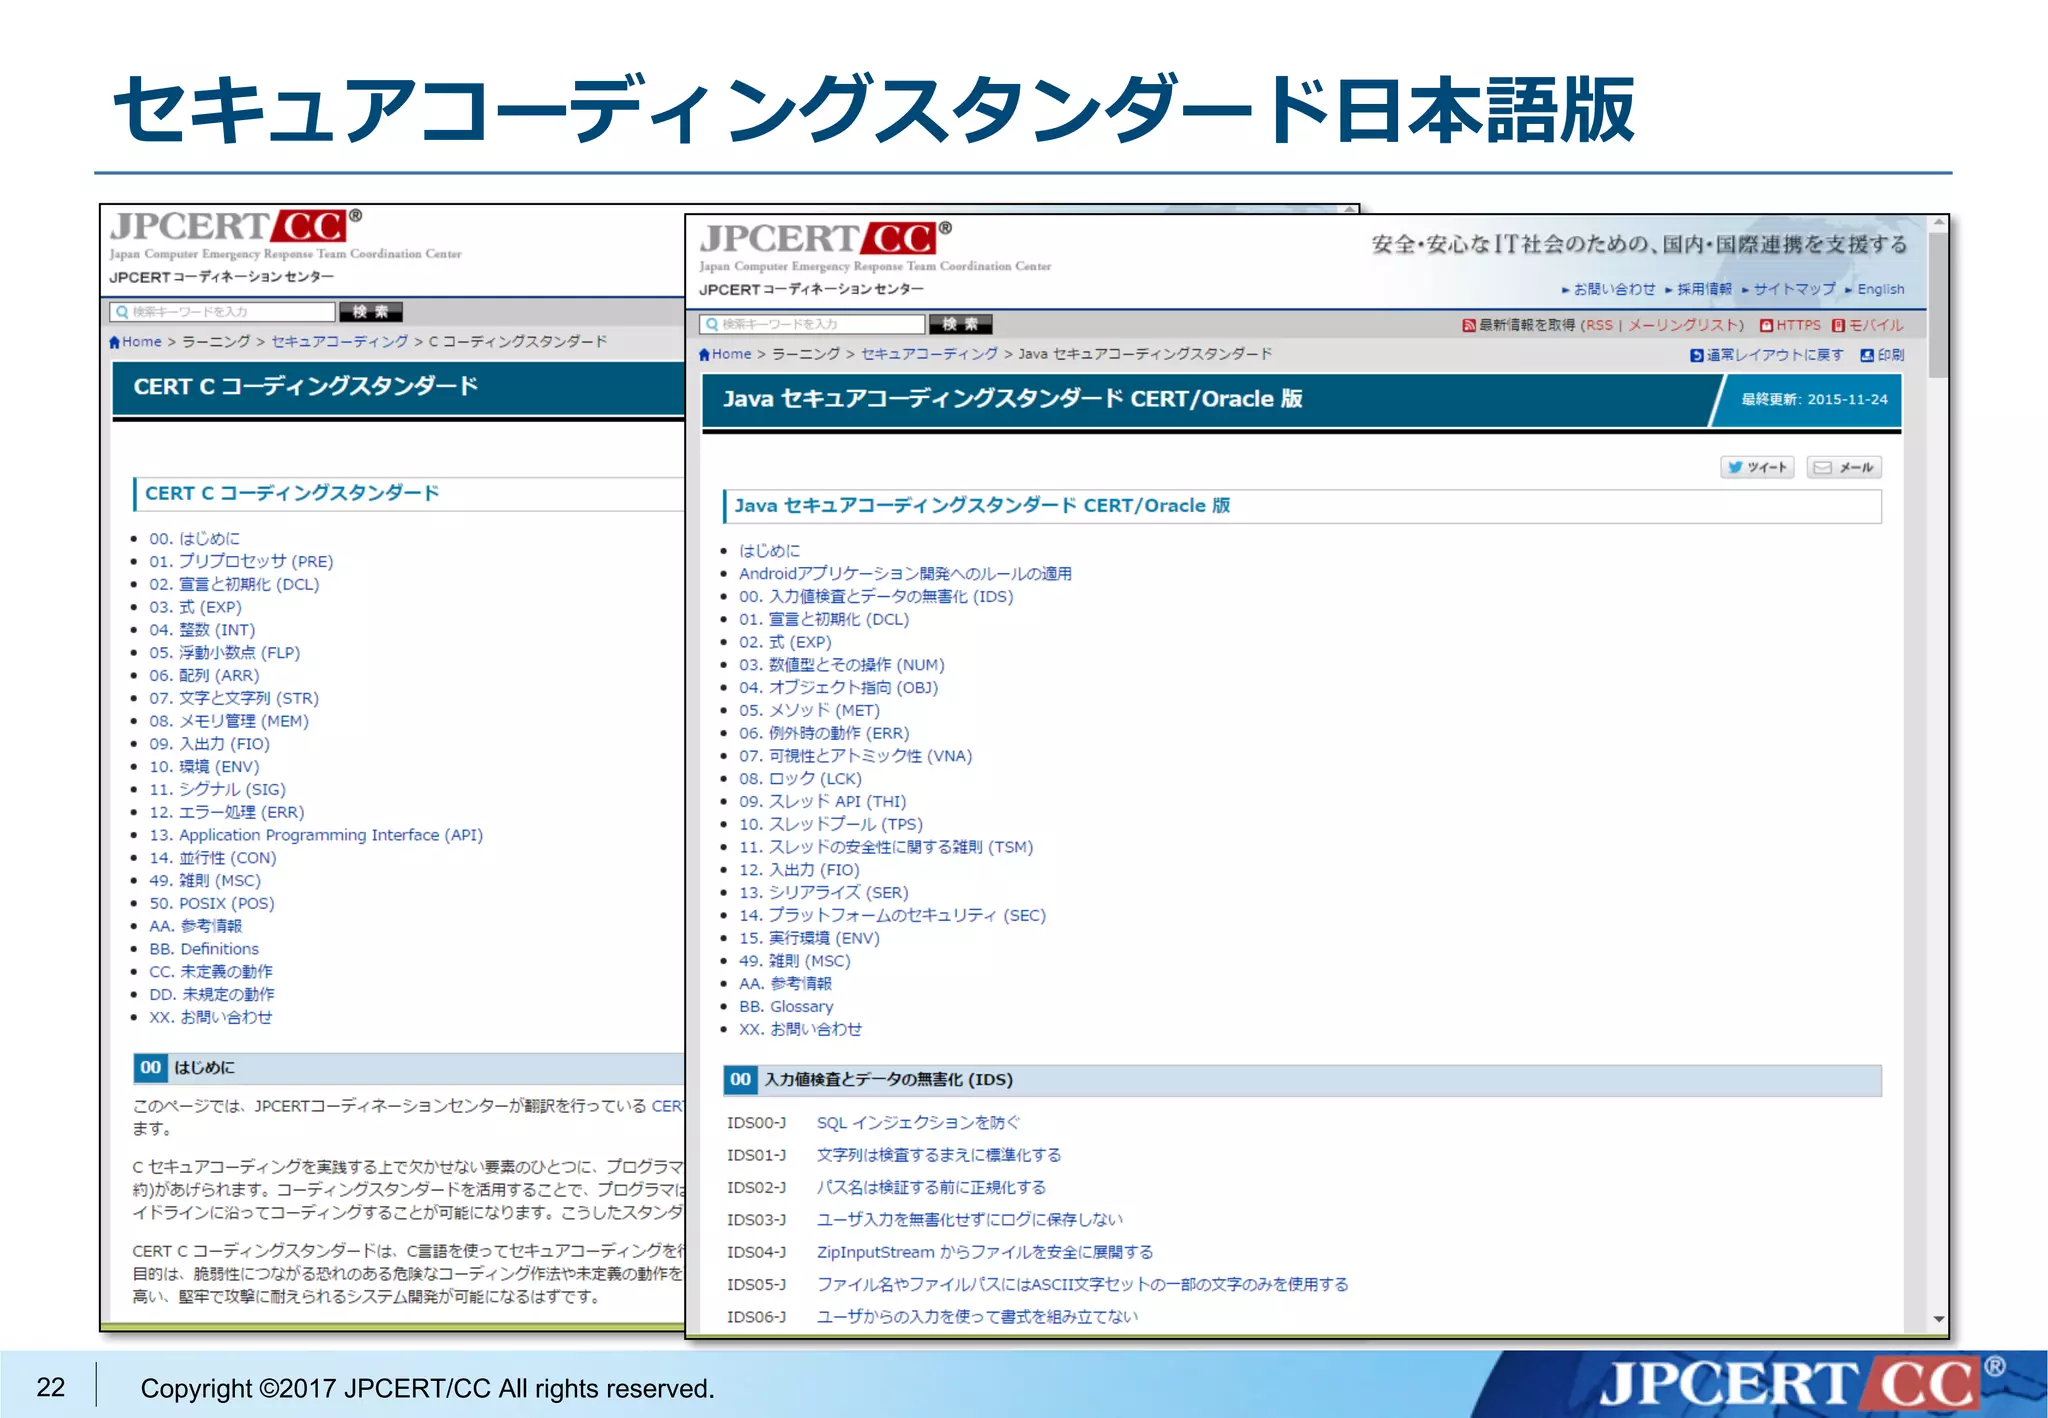Screen dimensions: 2048x1418
Task: Open 05. 浮動小数点 (FLP) in C list
Action: [x=225, y=653]
